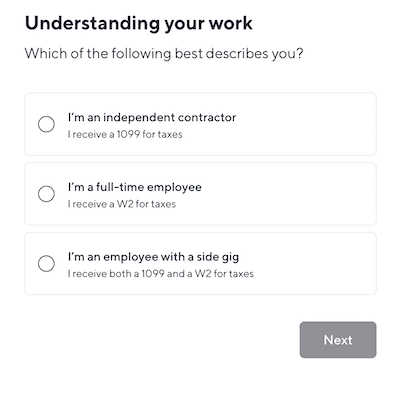This screenshot has height=396, width=400.
Task: Click the word "employee" in the full-time option
Action: pyautogui.click(x=174, y=188)
